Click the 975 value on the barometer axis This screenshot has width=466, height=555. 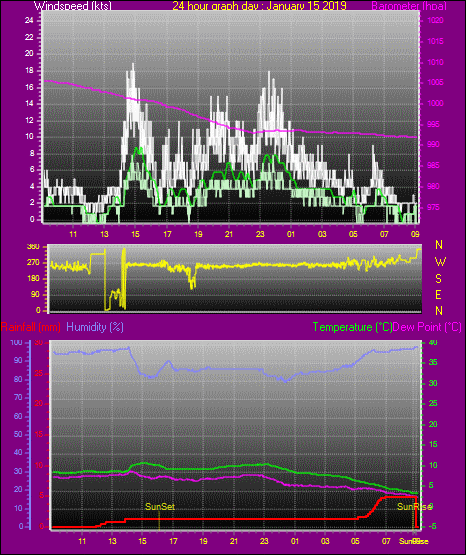coord(433,207)
